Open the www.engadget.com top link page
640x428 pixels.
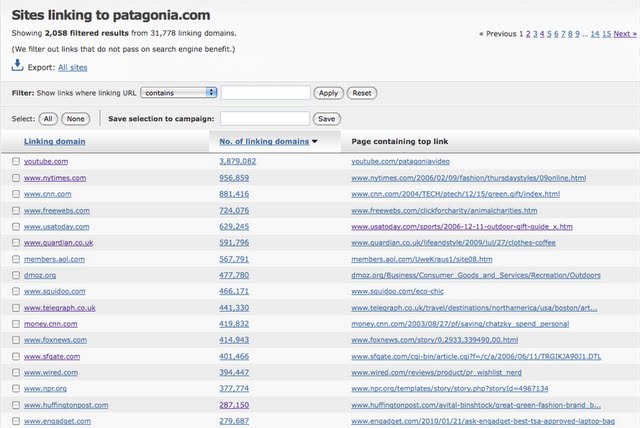pyautogui.click(x=483, y=421)
